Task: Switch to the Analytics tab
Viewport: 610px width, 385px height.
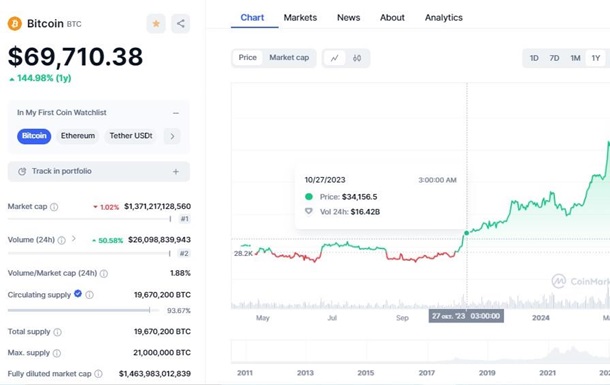Action: coord(443,18)
